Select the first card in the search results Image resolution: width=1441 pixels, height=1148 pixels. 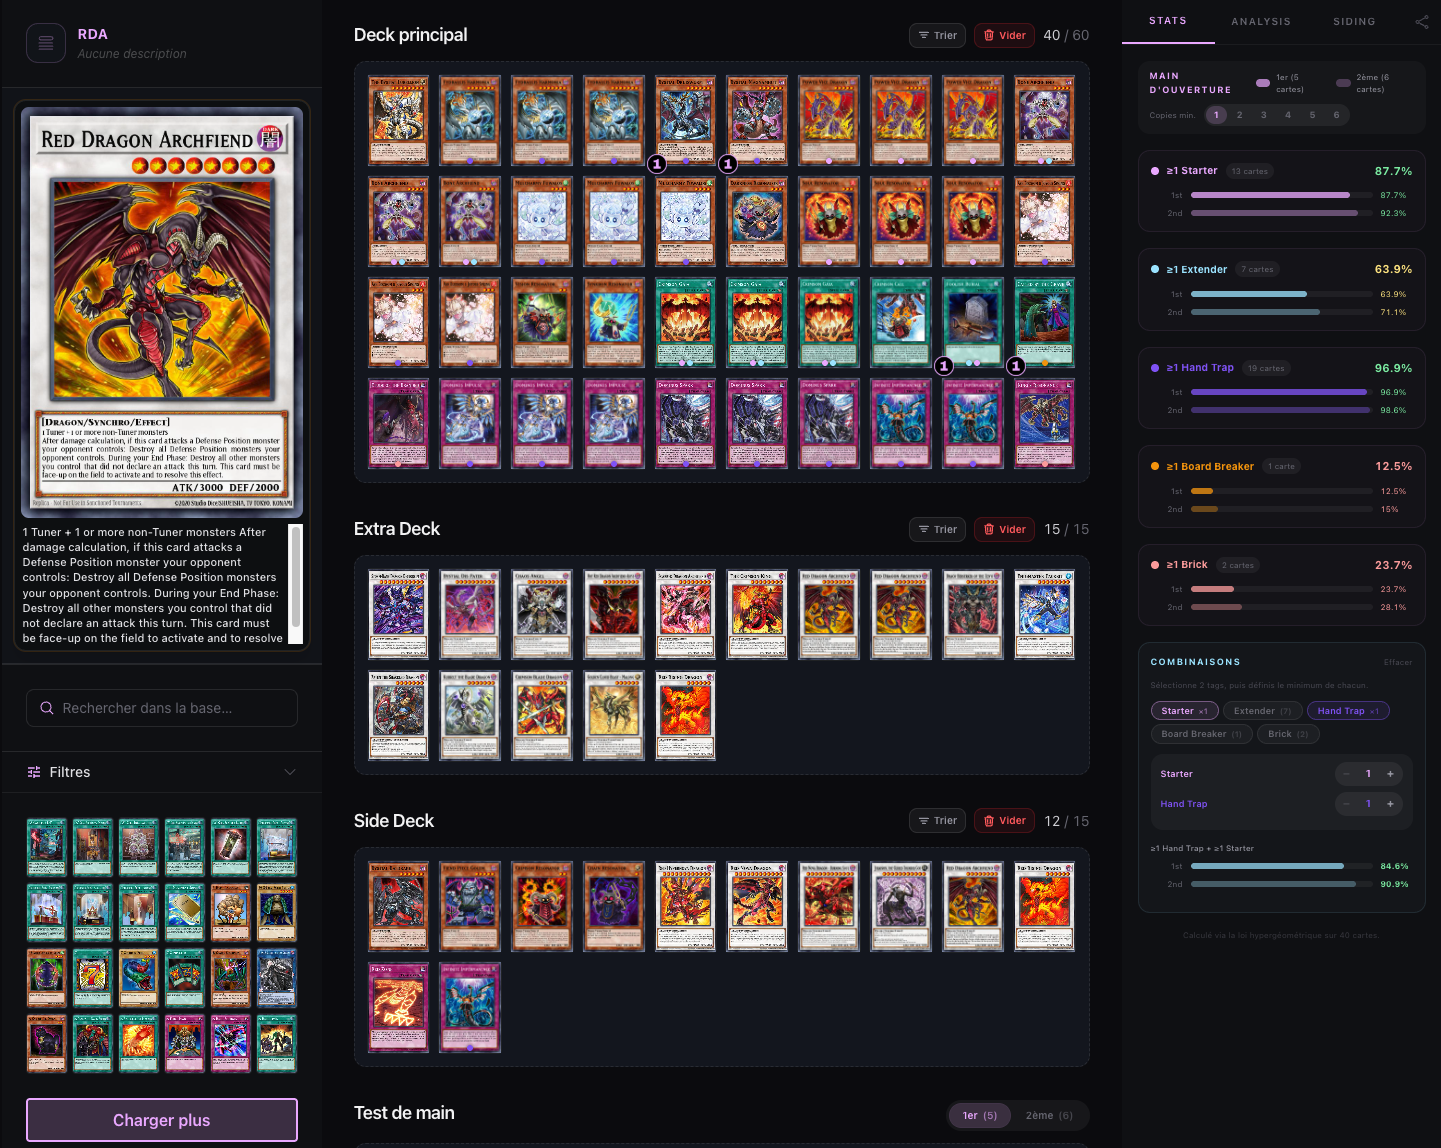pyautogui.click(x=46, y=848)
